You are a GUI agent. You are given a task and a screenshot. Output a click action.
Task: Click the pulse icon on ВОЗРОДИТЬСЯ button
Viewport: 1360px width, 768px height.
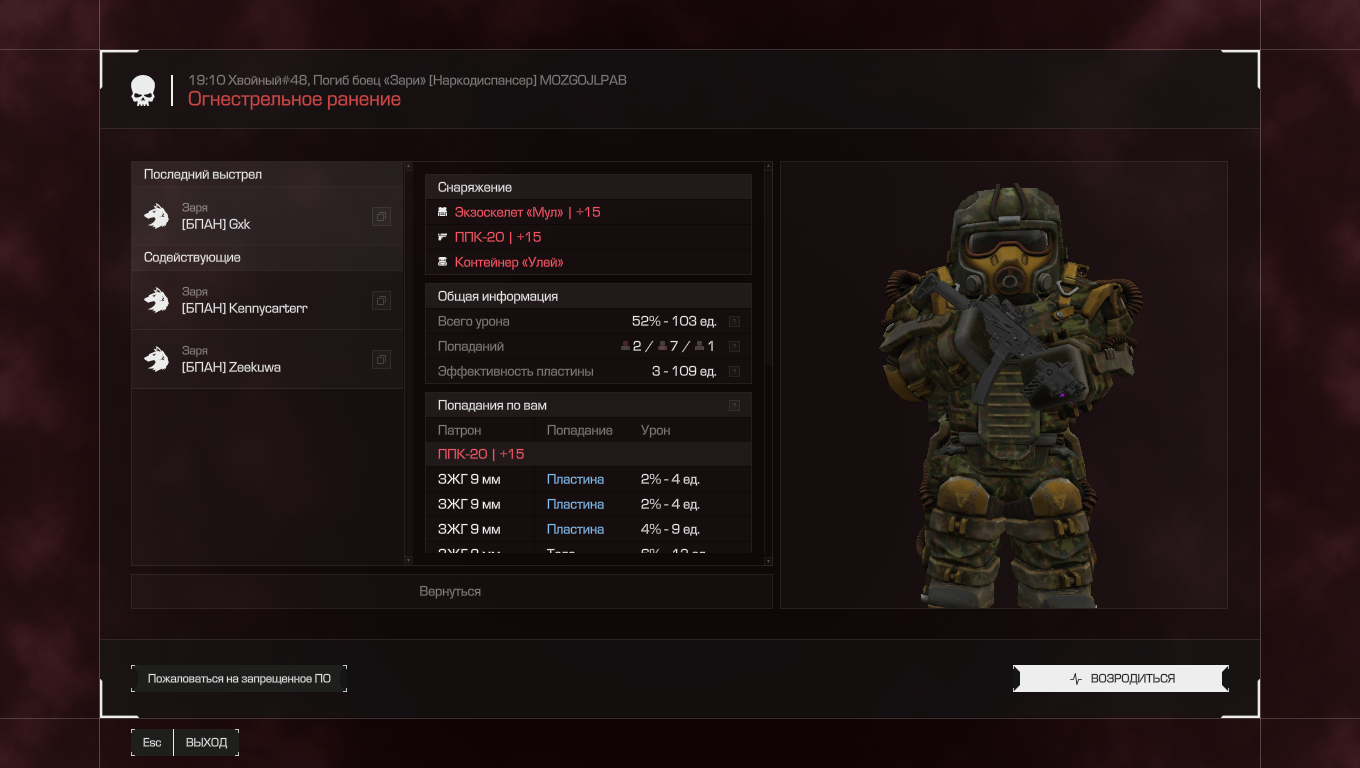coord(1076,678)
